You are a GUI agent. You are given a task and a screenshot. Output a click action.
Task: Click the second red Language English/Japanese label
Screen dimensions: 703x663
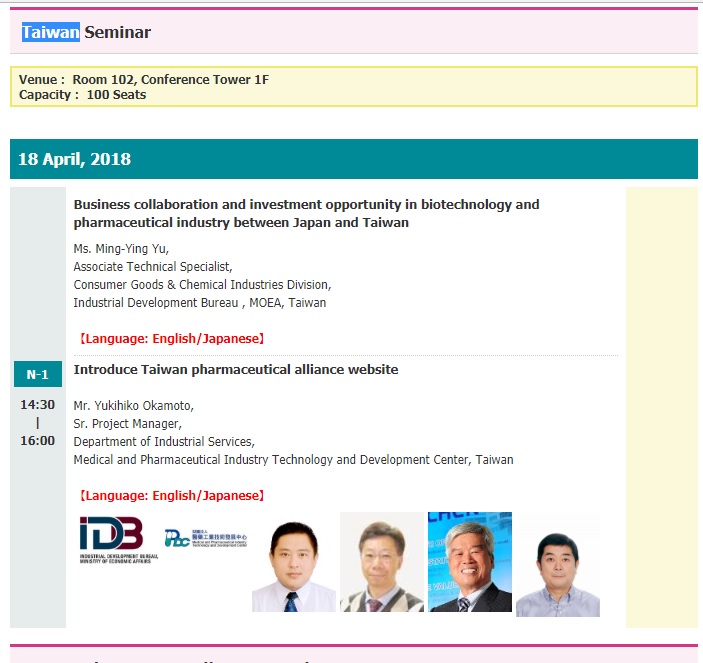171,495
